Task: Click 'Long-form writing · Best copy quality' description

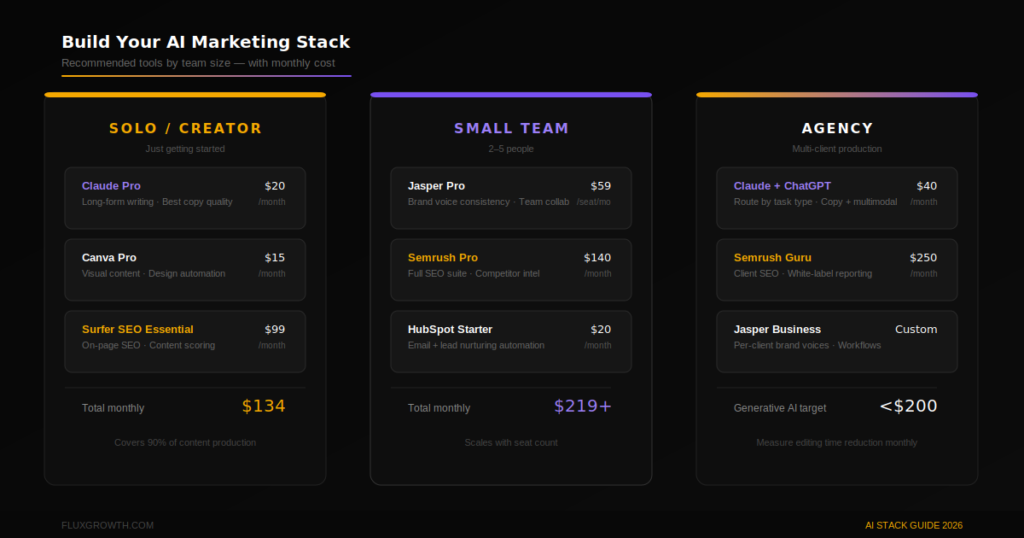Action: 157,202
